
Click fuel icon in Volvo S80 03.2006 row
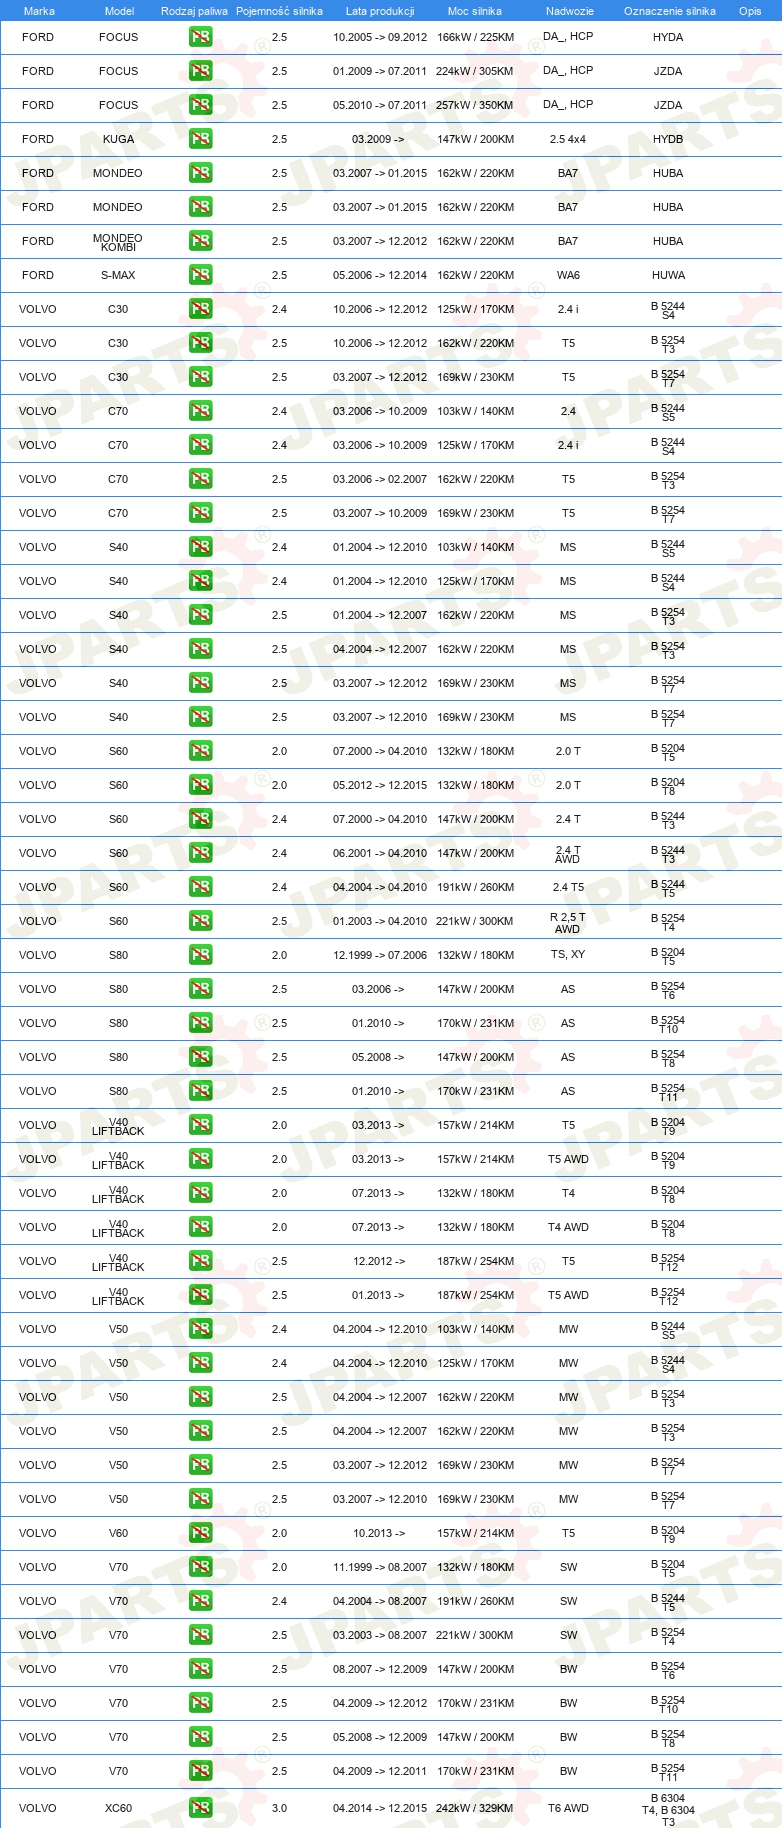point(200,989)
